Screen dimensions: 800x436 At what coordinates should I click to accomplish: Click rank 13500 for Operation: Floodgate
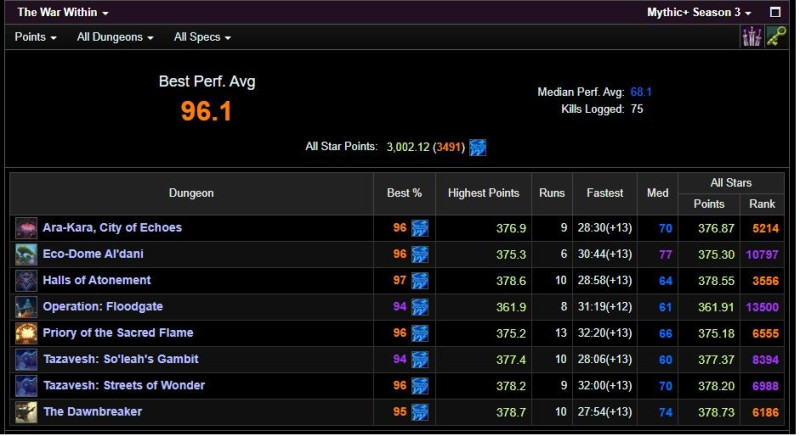[x=762, y=307]
